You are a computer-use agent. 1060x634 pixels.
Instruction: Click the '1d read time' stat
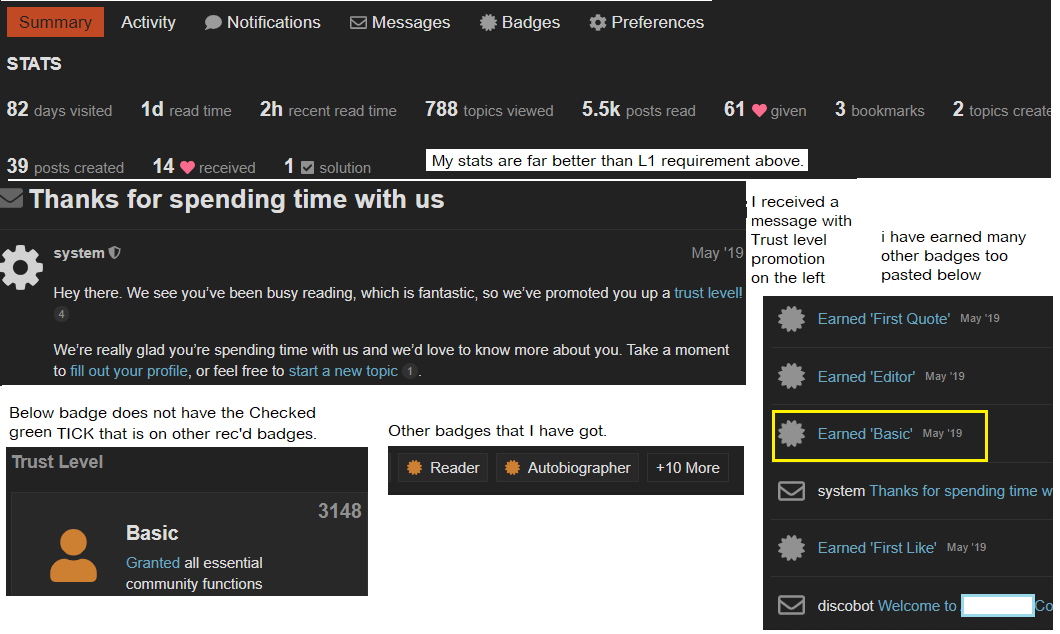pos(186,109)
